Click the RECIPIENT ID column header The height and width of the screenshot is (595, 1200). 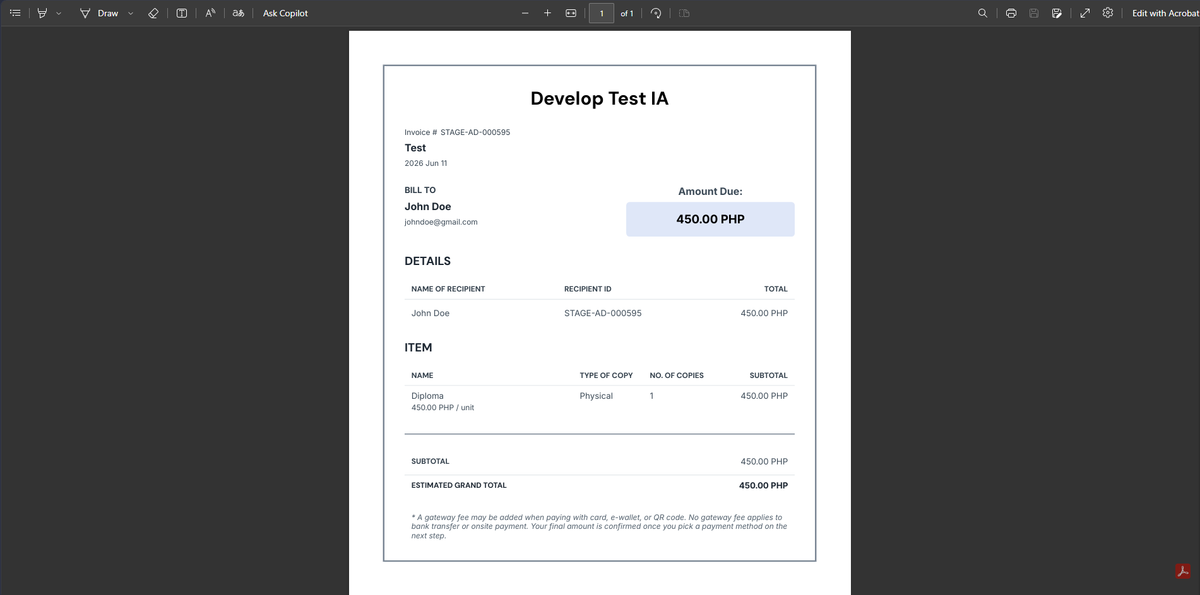(x=588, y=289)
